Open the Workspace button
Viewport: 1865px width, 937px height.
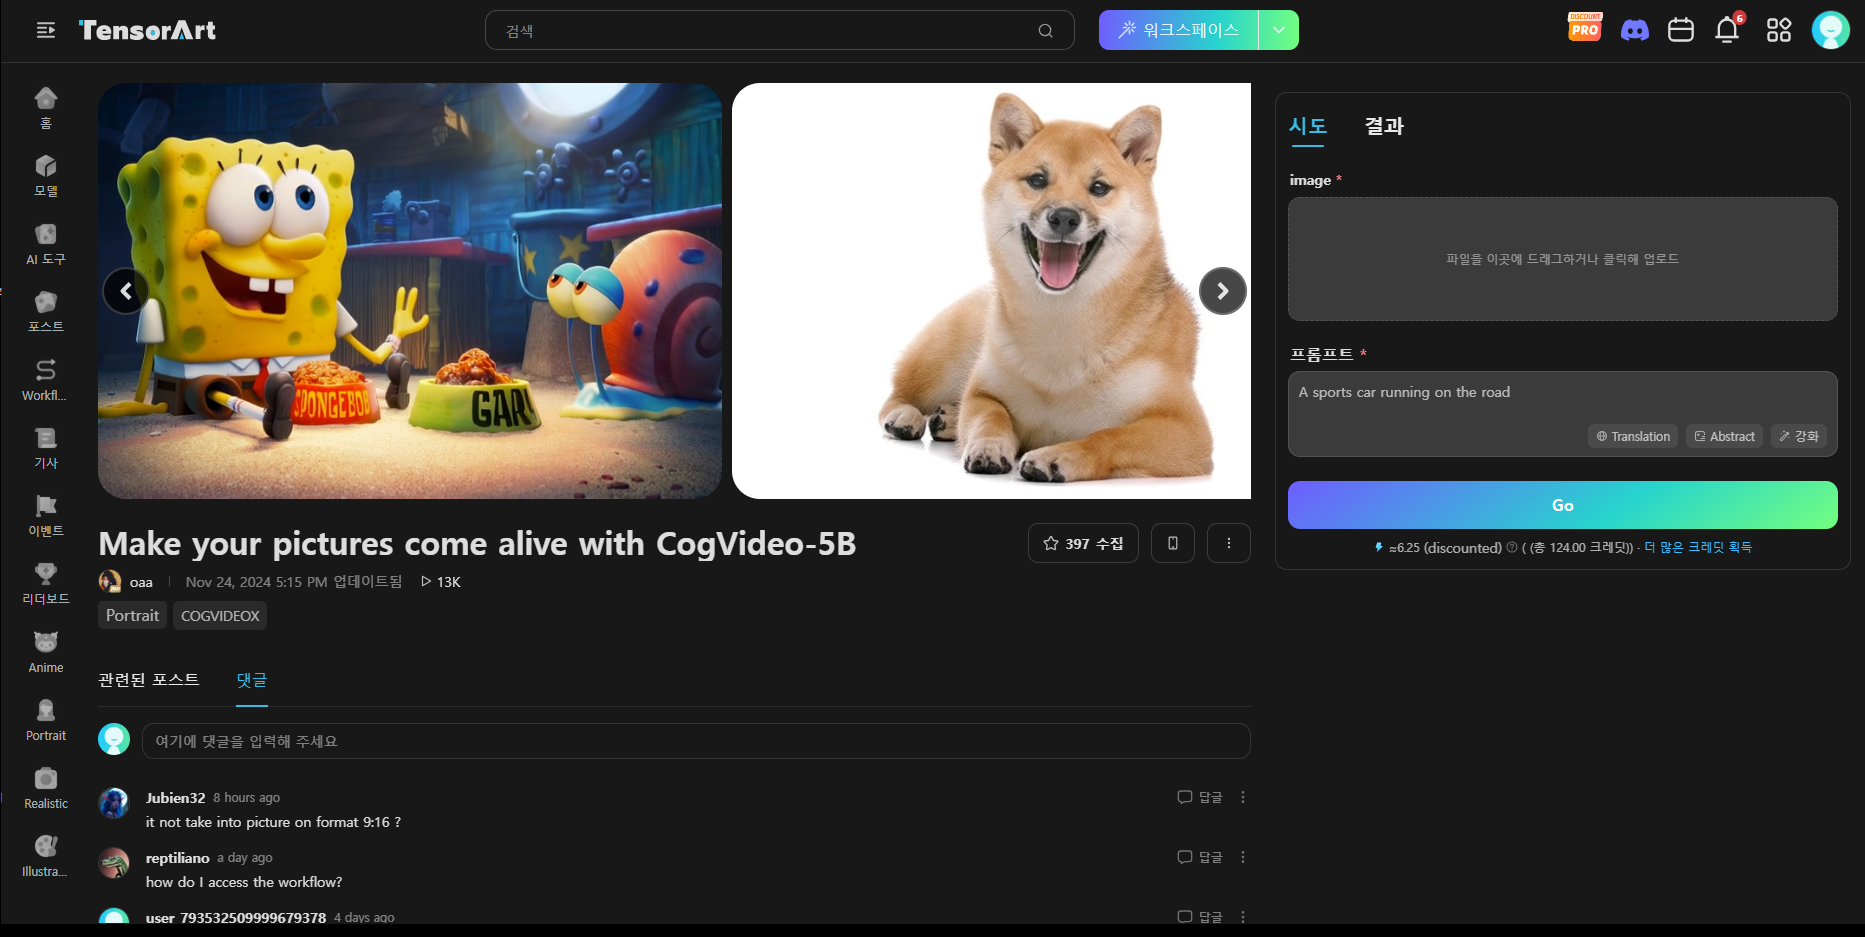1179,30
